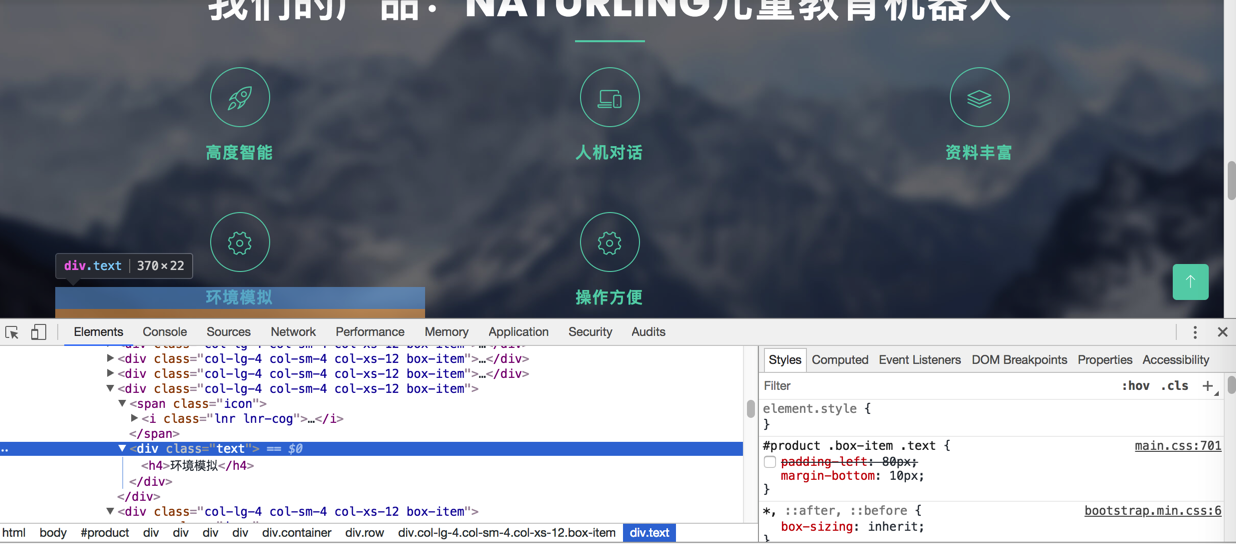Viewport: 1236px width, 544px height.
Task: Open the Performance tab
Action: point(370,332)
